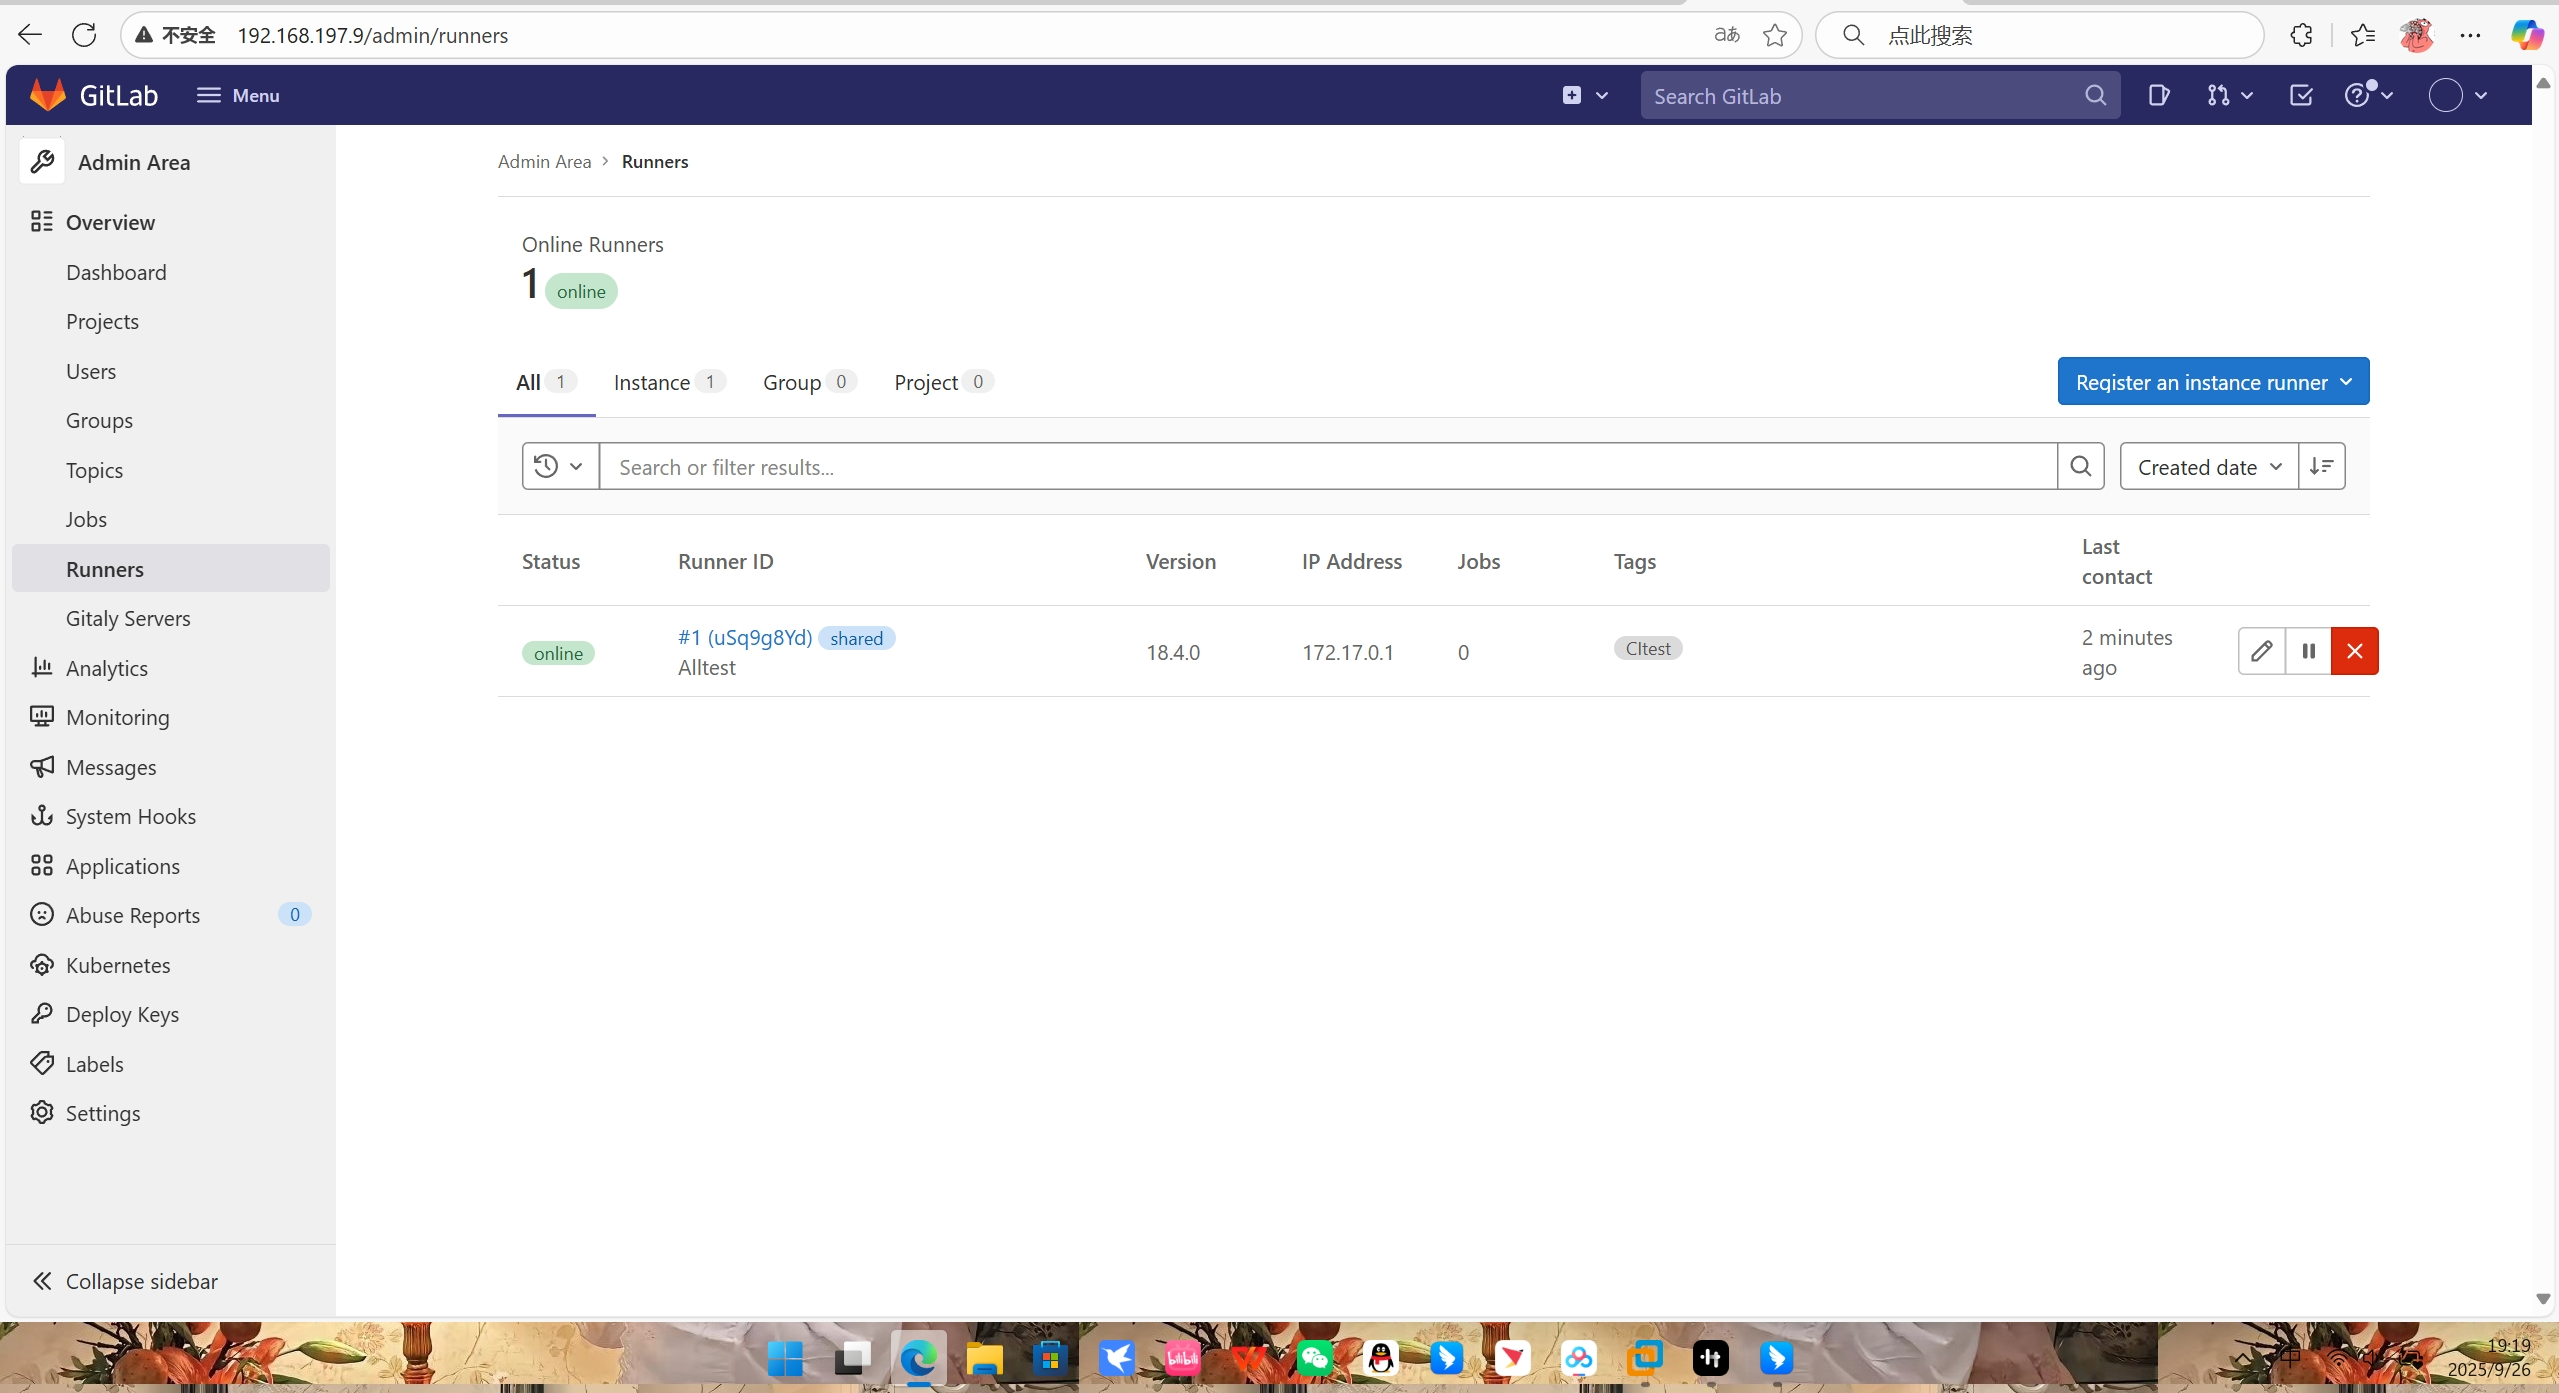Screen dimensions: 2559x1393
Task: Click the Deploy Keys key icon
Action: (x=41, y=1013)
